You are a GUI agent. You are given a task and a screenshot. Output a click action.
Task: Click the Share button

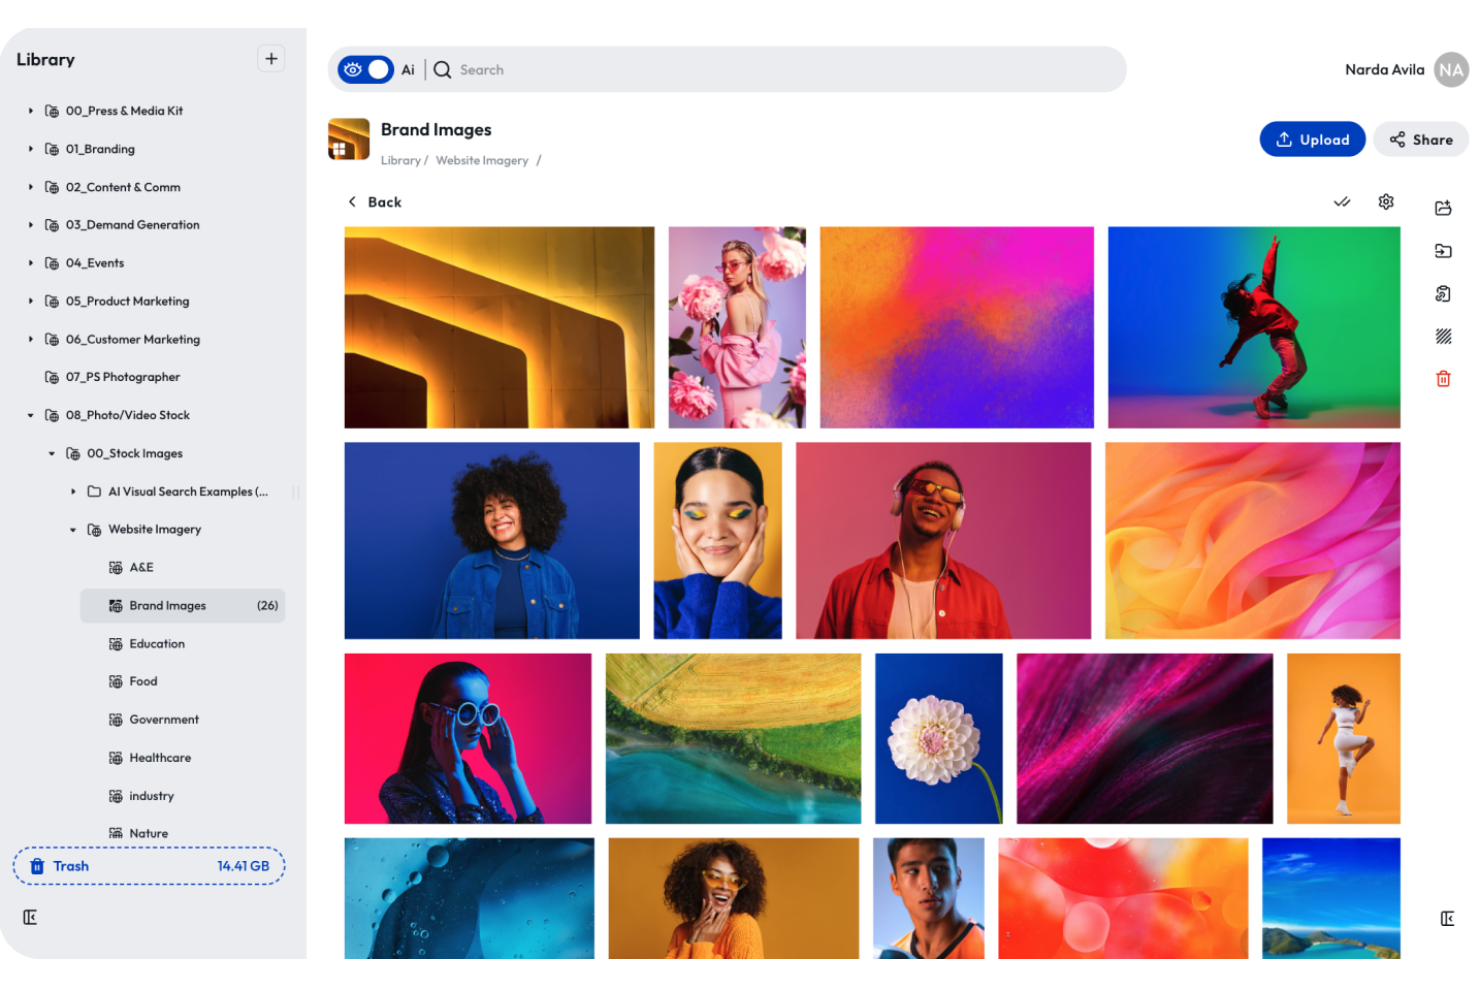1420,140
